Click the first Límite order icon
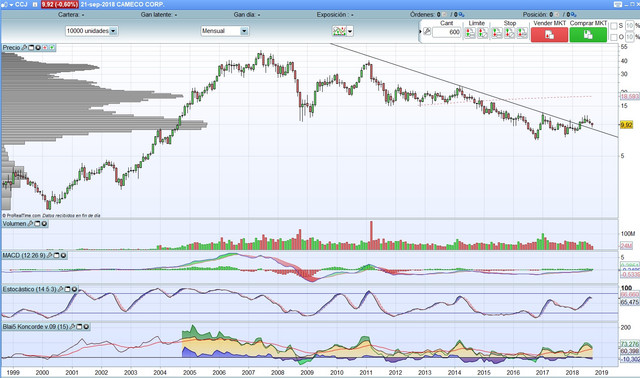The width and height of the screenshot is (640, 378). coord(470,33)
